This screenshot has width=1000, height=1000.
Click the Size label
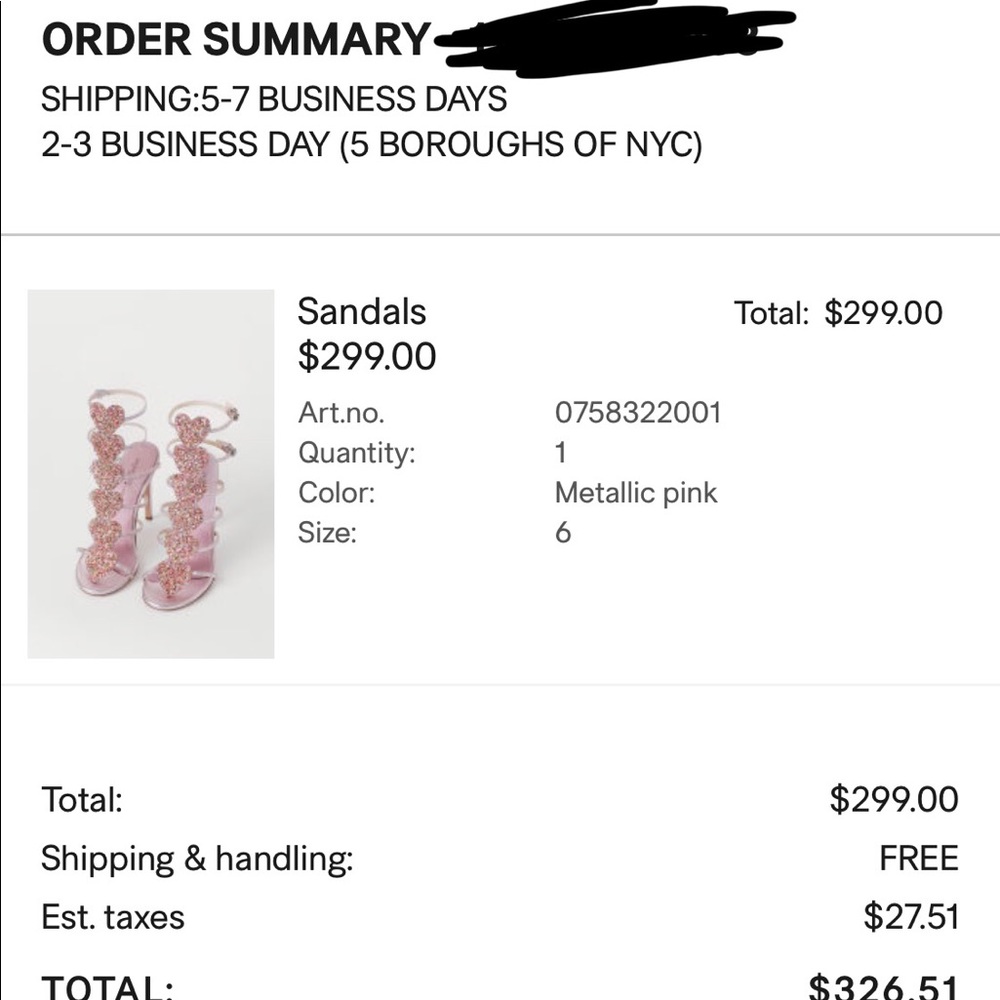tap(327, 532)
